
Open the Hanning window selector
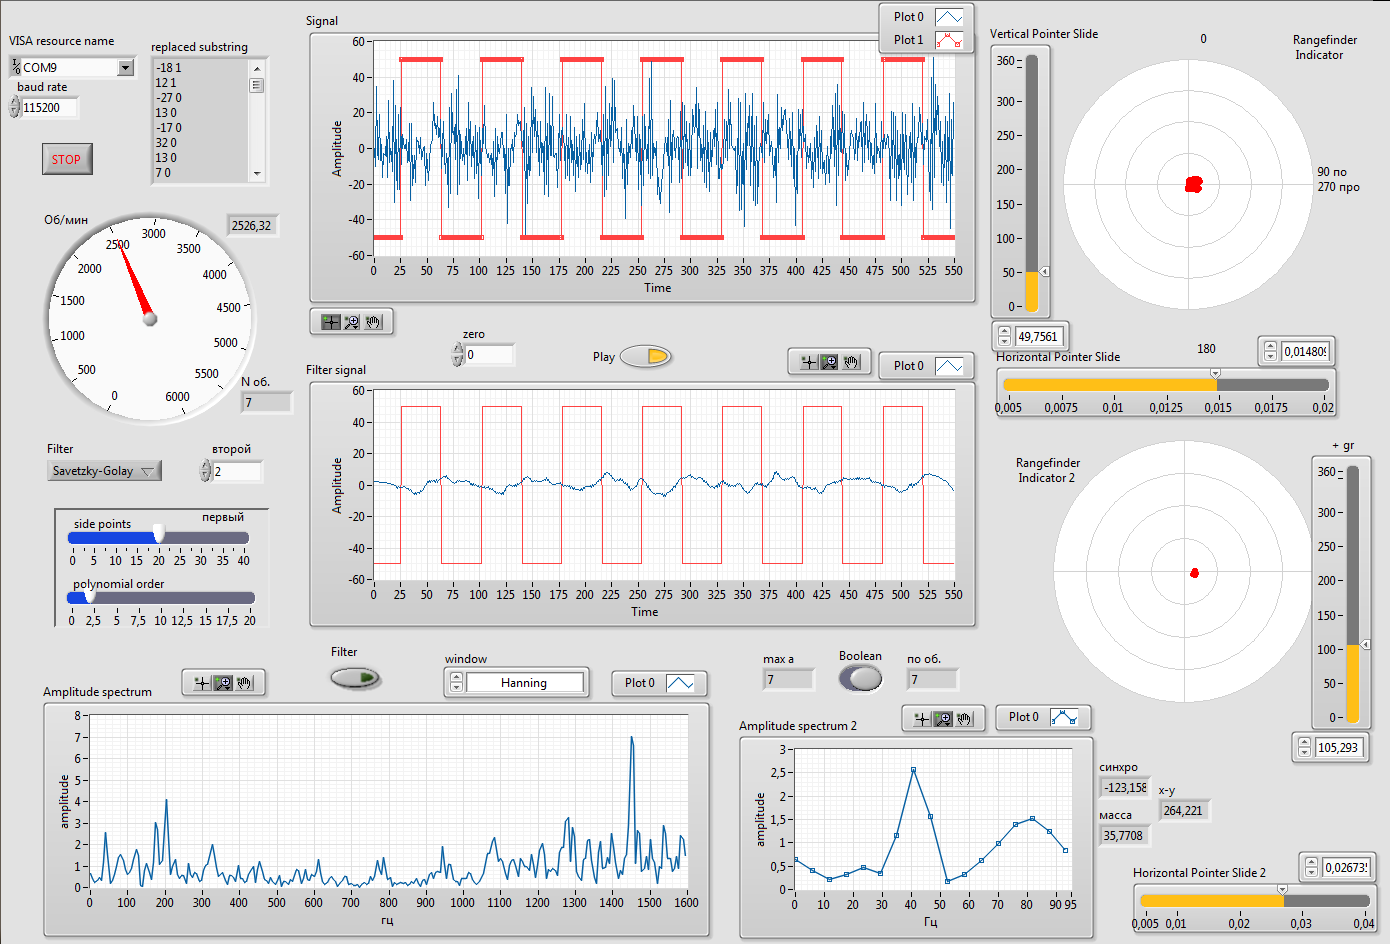coord(524,683)
